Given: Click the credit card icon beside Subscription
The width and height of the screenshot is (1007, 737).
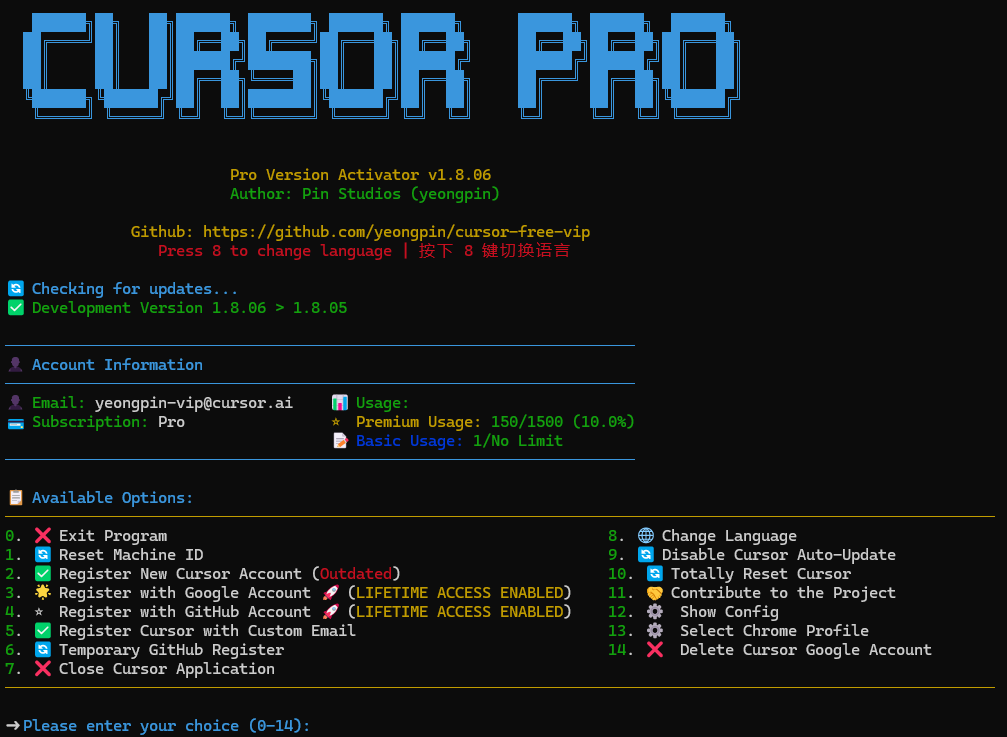Looking at the screenshot, I should [x=15, y=422].
